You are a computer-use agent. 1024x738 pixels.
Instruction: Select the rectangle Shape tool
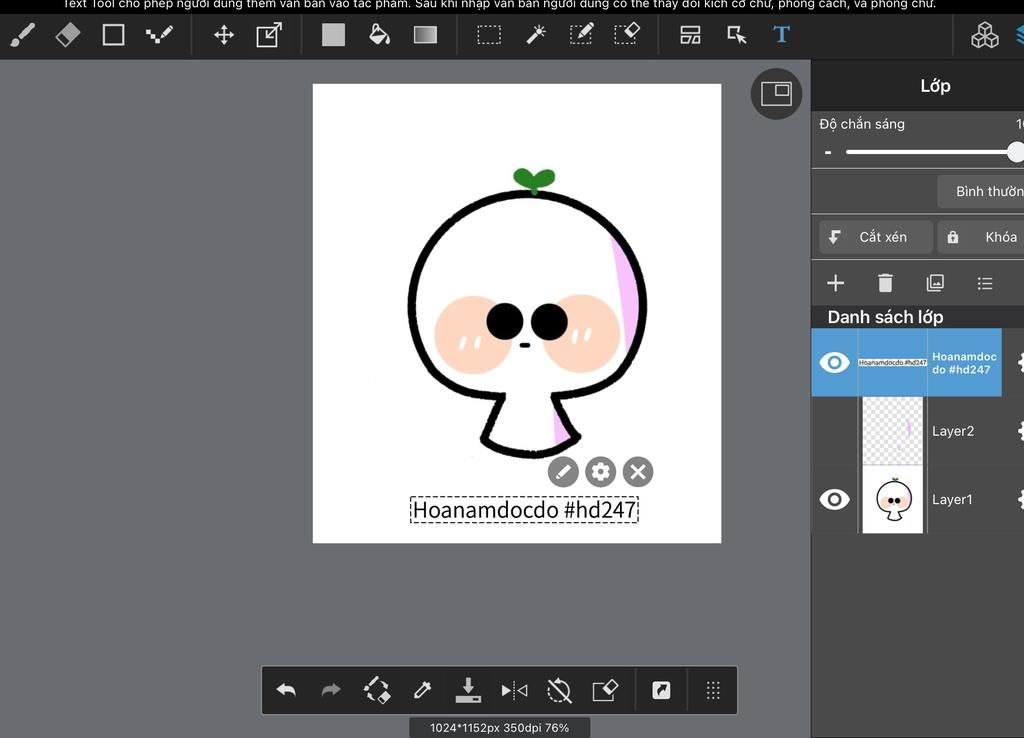[114, 35]
